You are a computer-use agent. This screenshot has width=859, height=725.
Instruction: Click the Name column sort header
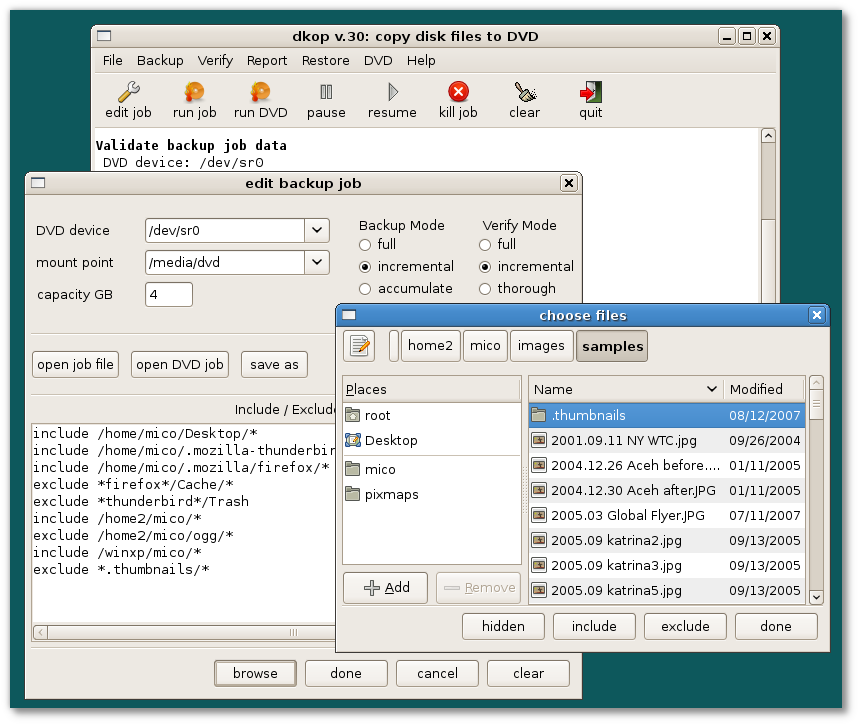[626, 390]
